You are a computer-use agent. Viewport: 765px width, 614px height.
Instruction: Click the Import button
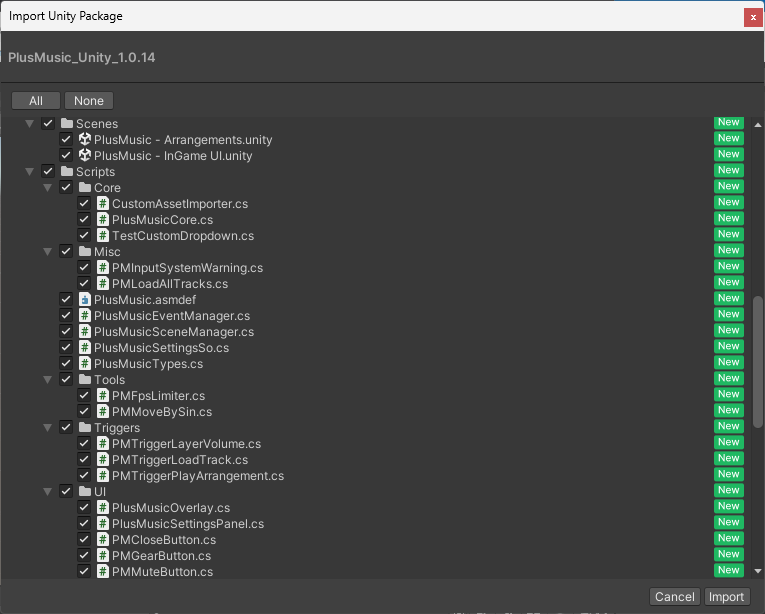[x=726, y=596]
